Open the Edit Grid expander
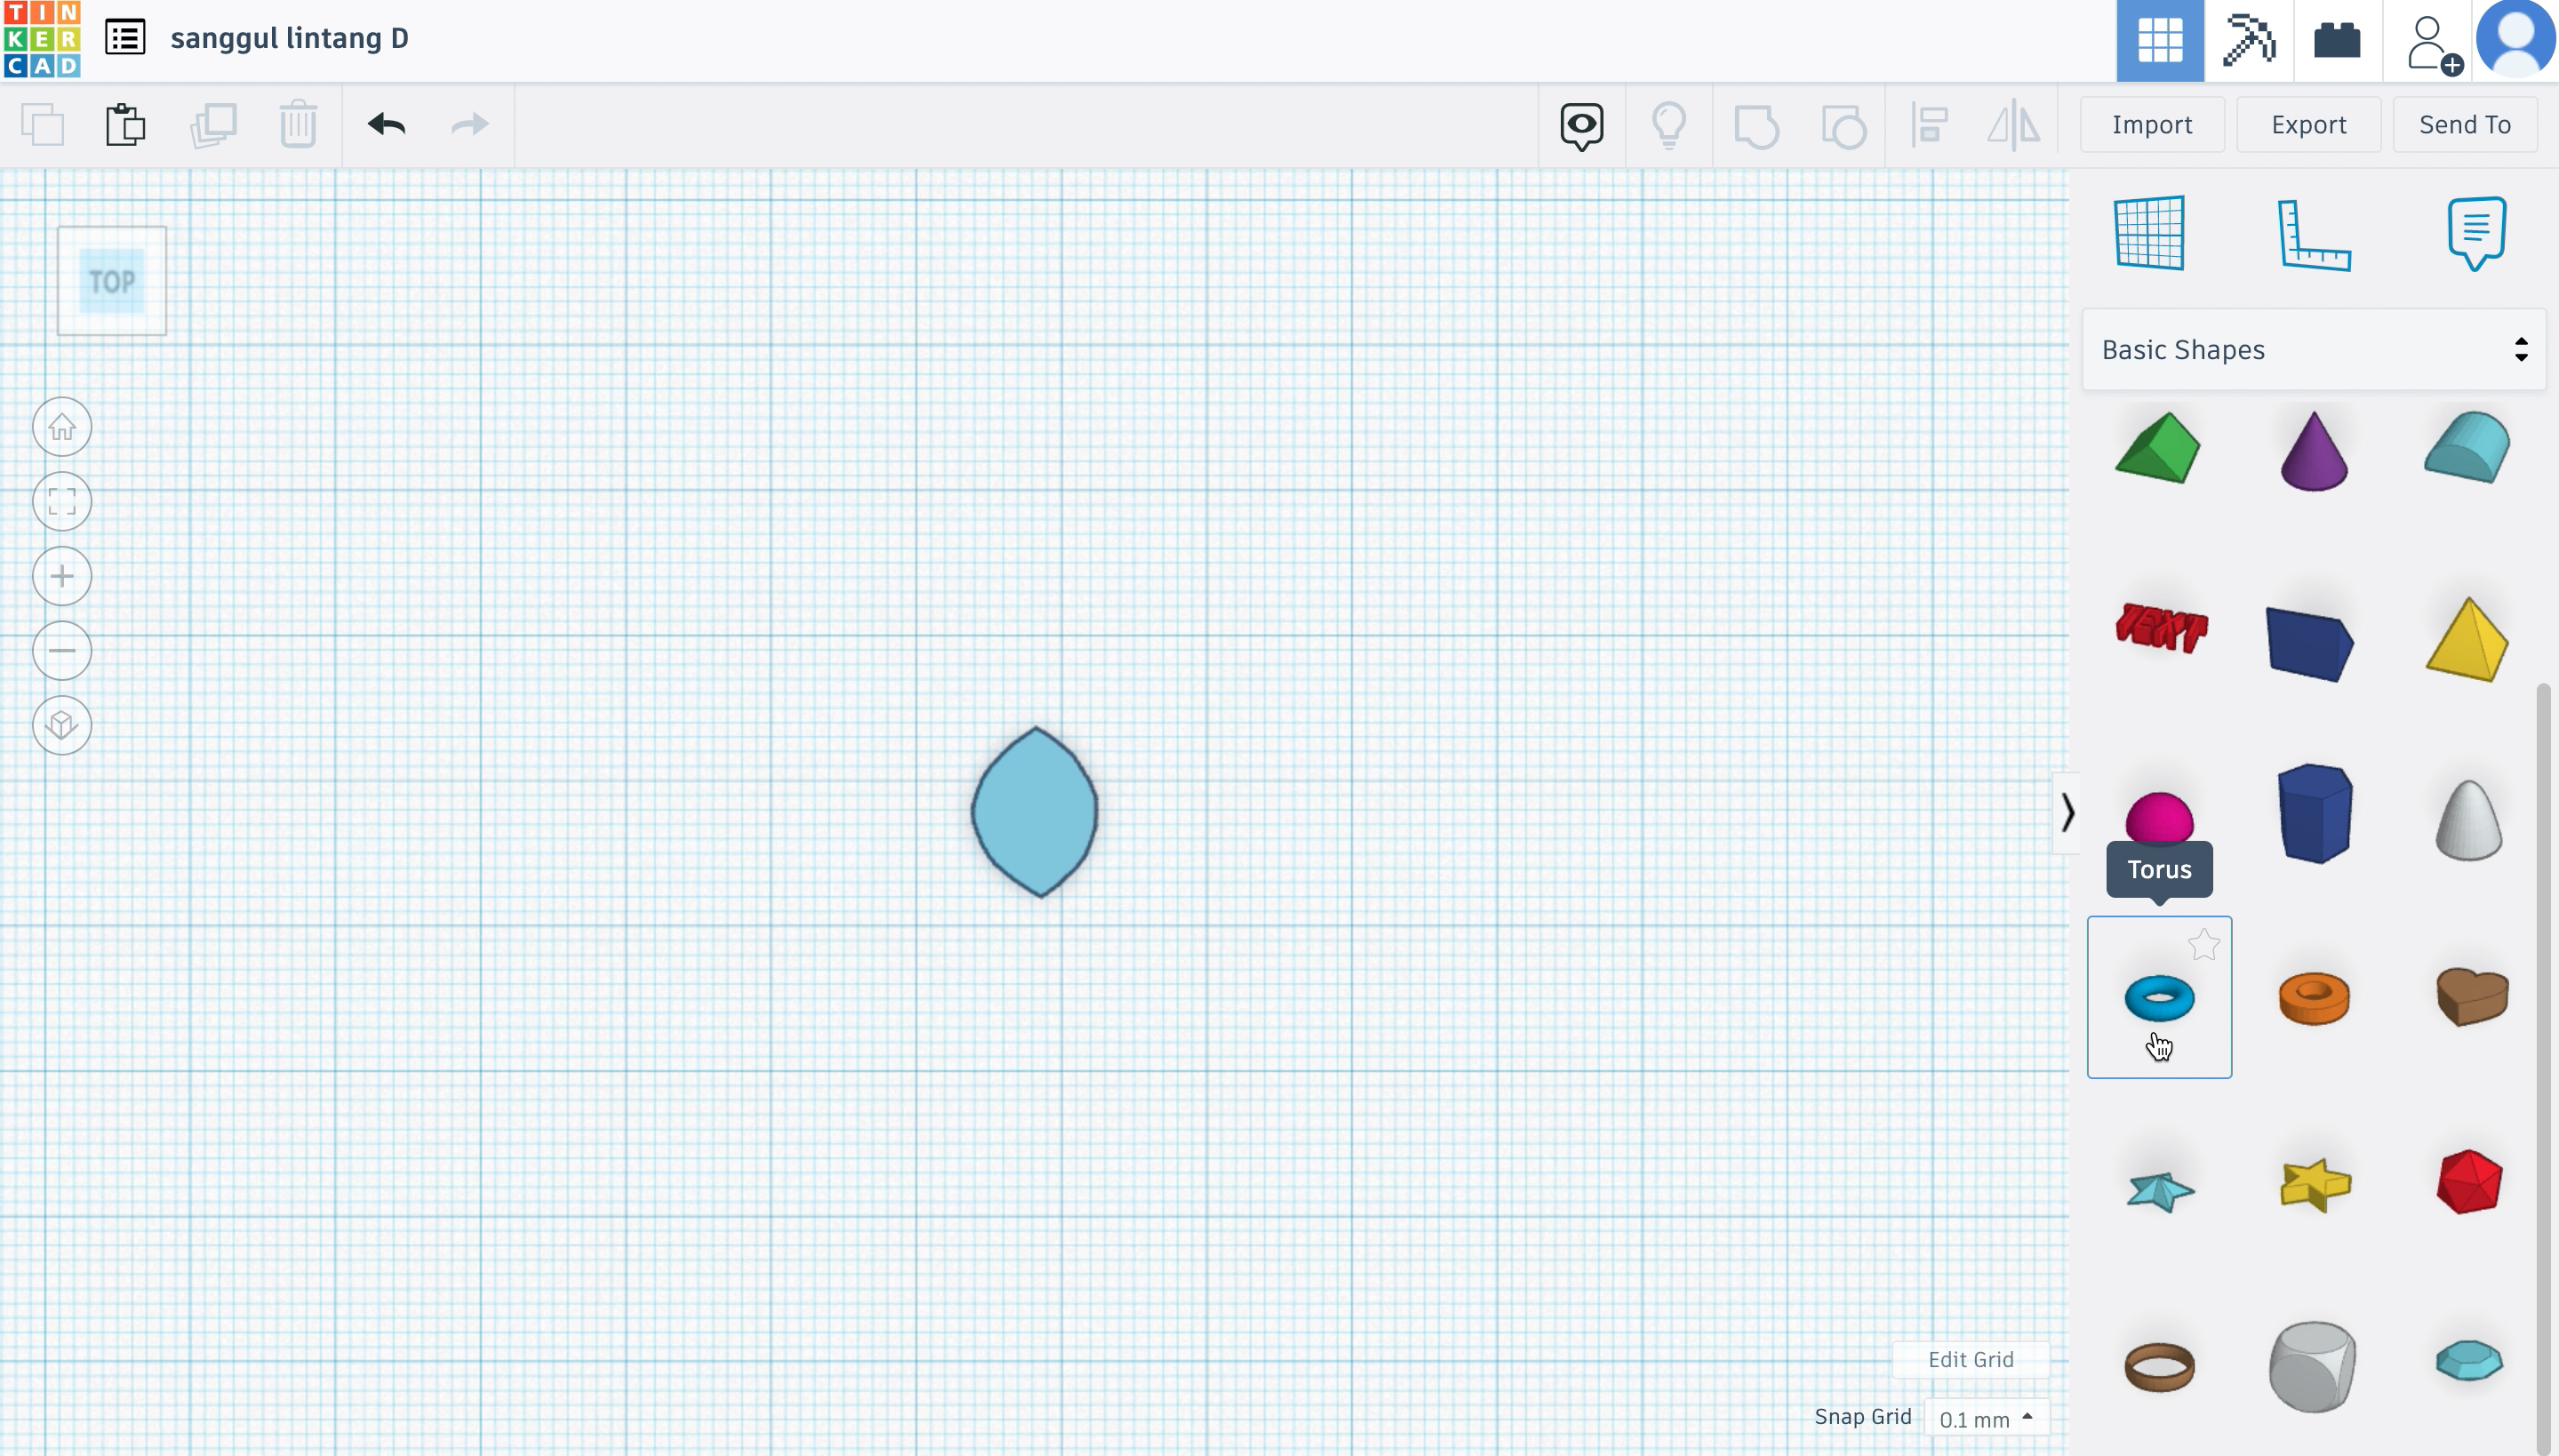2559x1456 pixels. point(1972,1359)
